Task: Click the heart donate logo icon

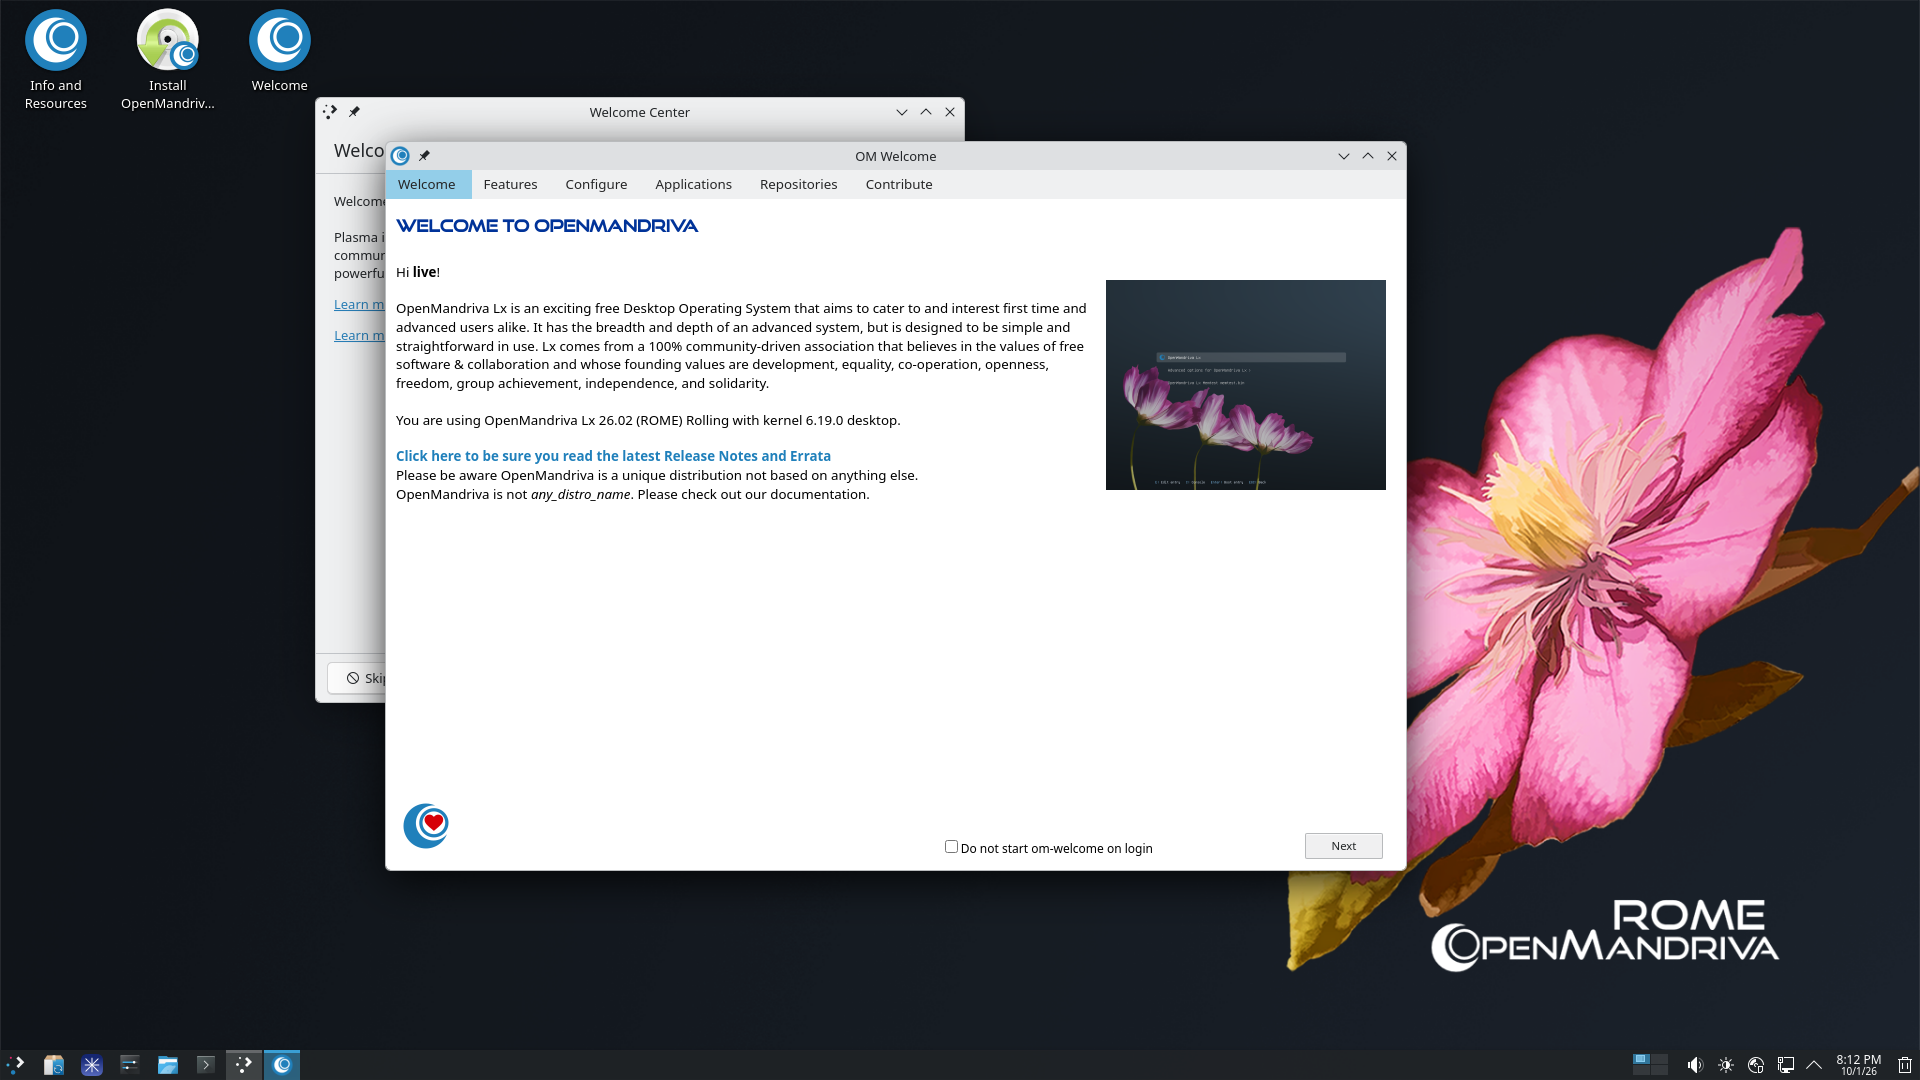Action: pos(426,826)
